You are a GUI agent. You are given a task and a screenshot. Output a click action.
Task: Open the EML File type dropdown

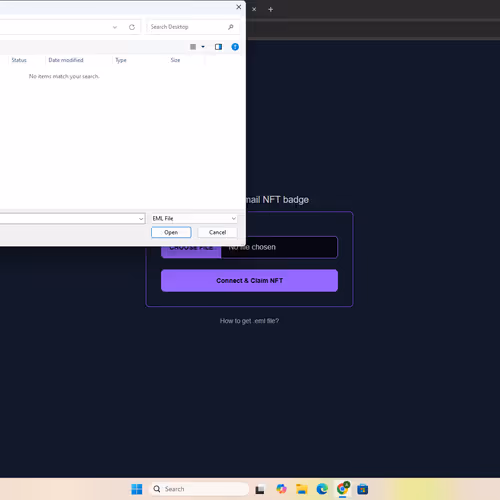click(x=194, y=218)
